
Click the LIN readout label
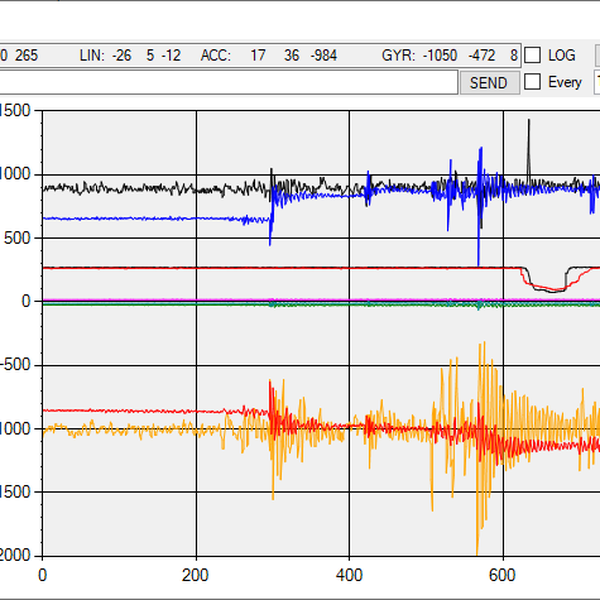[x=91, y=56]
